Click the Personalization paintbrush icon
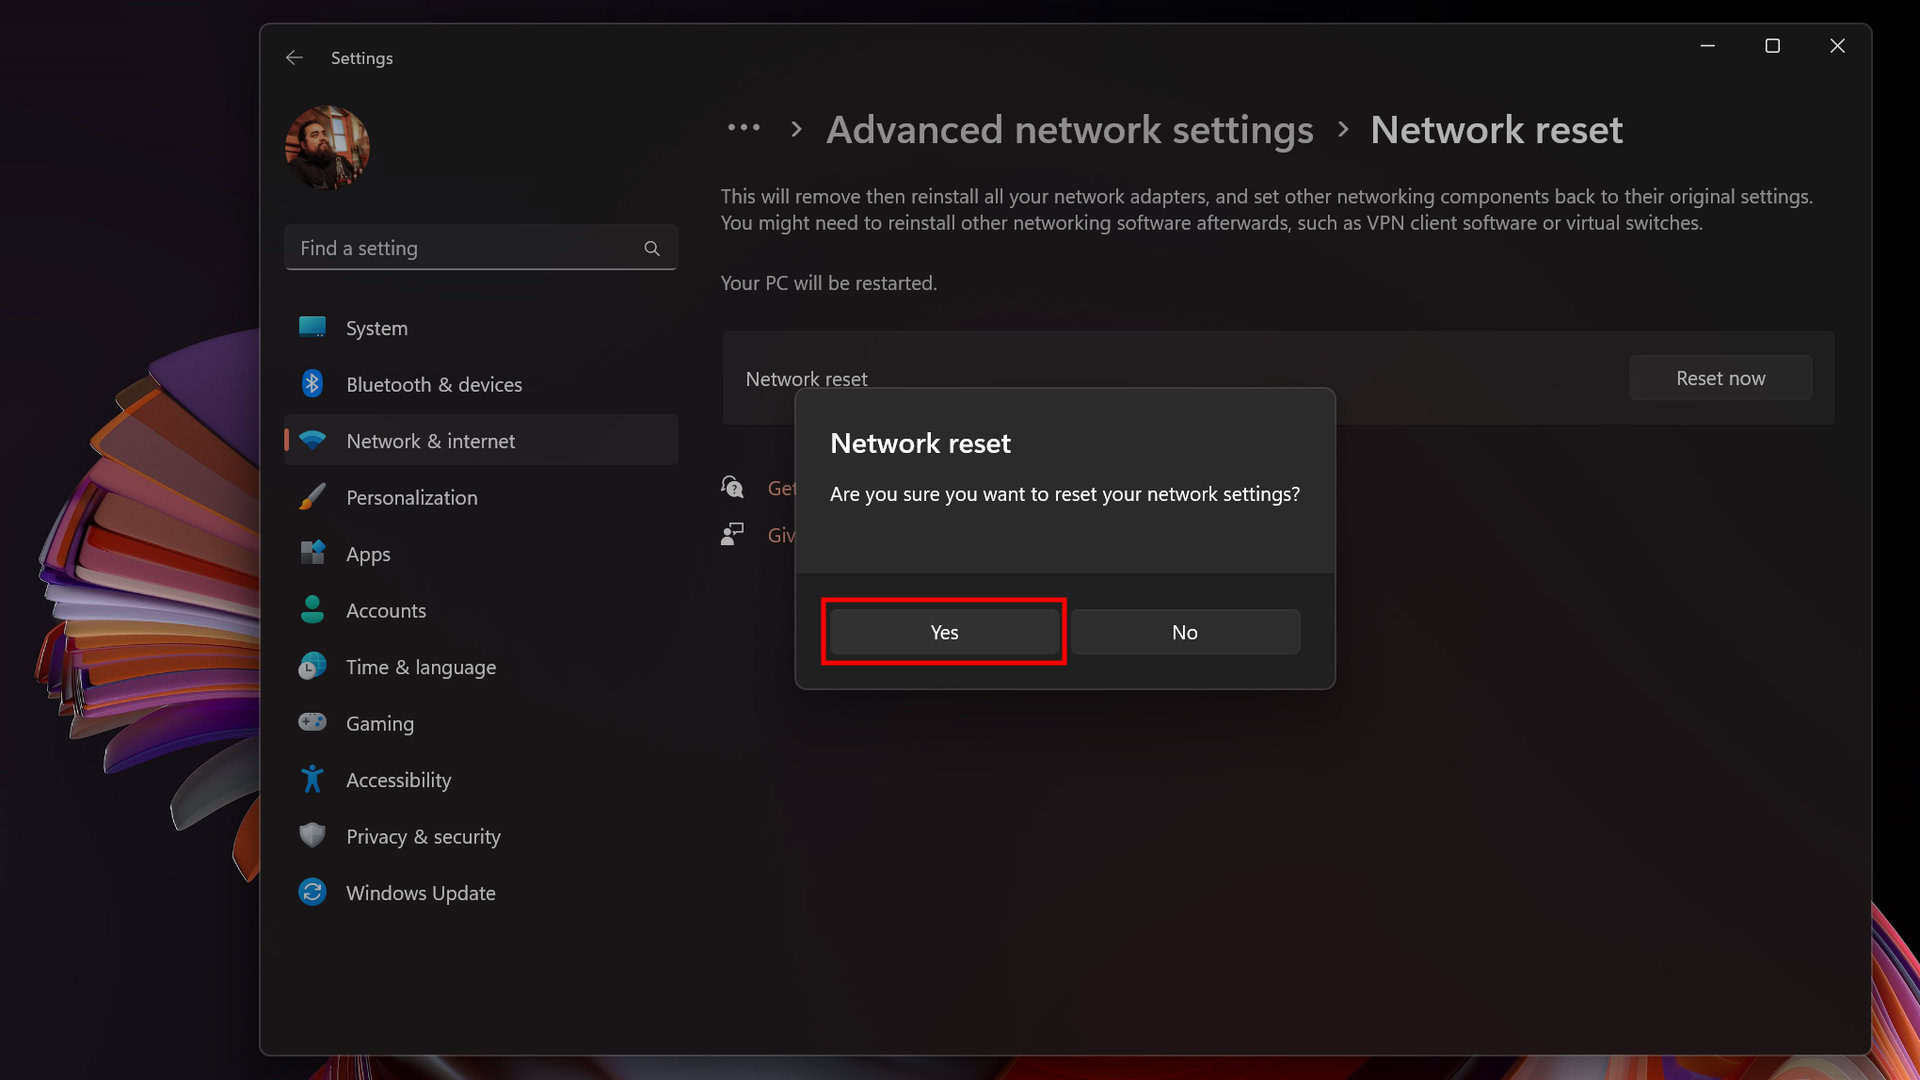This screenshot has width=1920, height=1080. pyautogui.click(x=312, y=497)
